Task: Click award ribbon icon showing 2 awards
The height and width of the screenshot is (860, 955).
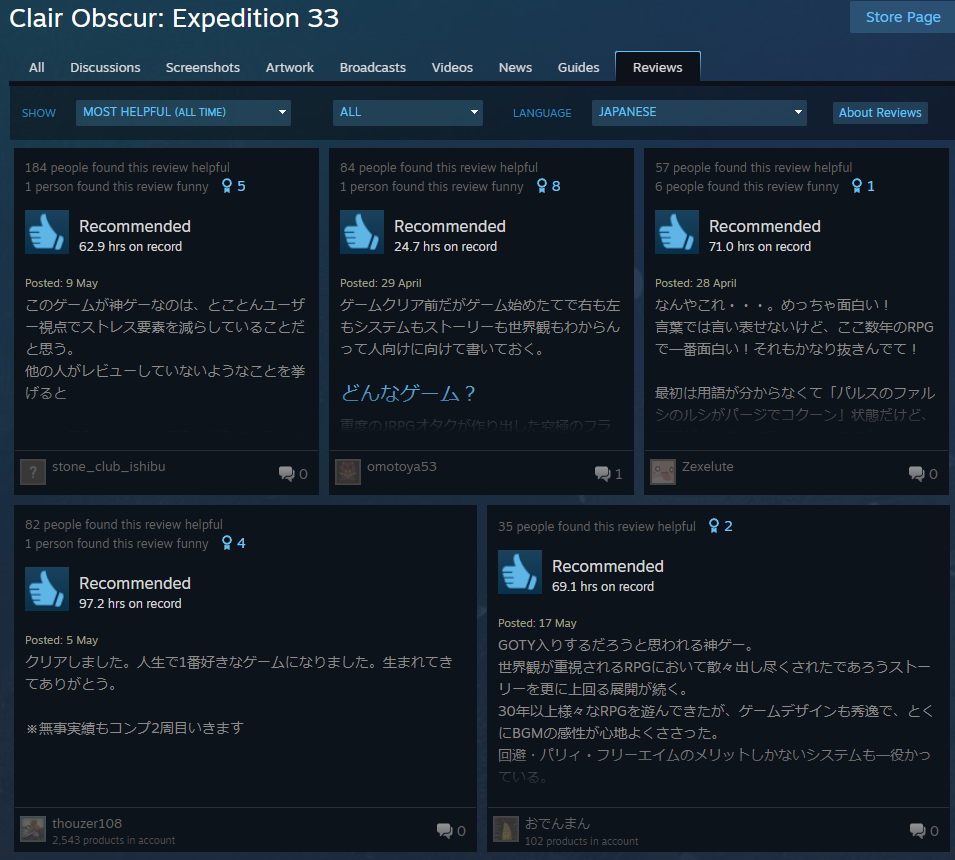Action: (714, 526)
